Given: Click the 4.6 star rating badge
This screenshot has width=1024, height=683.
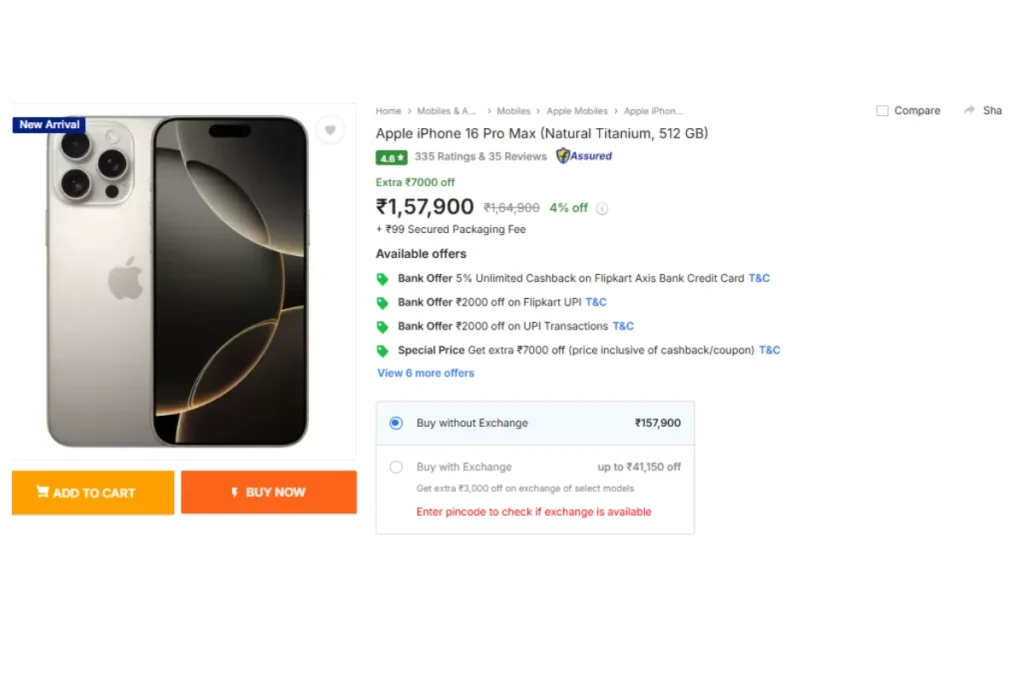Looking at the screenshot, I should pos(391,157).
